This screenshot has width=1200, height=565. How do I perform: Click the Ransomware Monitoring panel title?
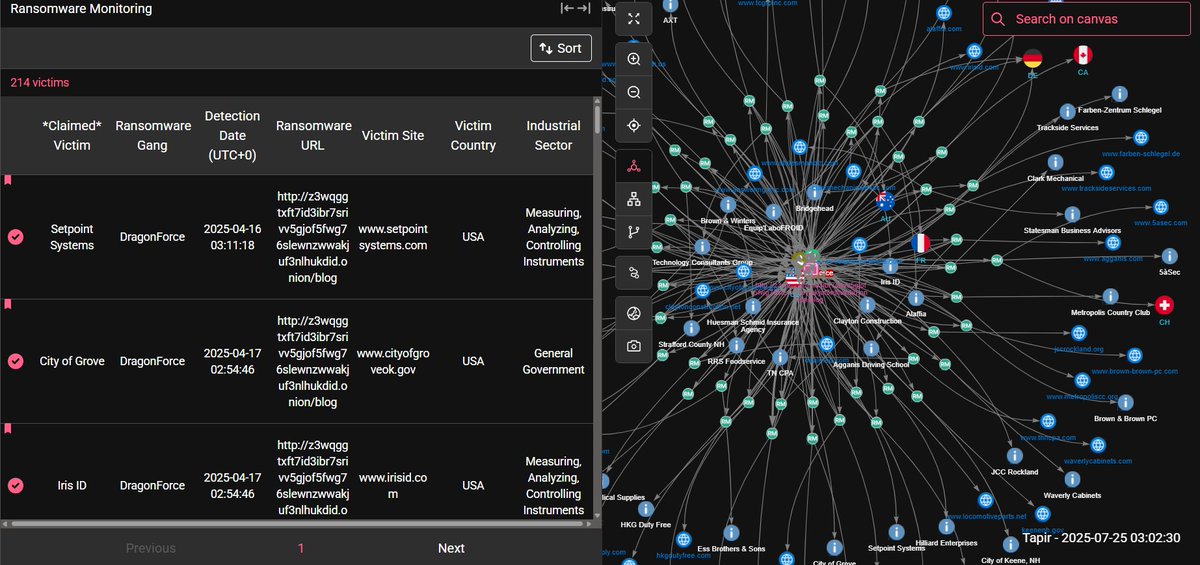pyautogui.click(x=81, y=9)
